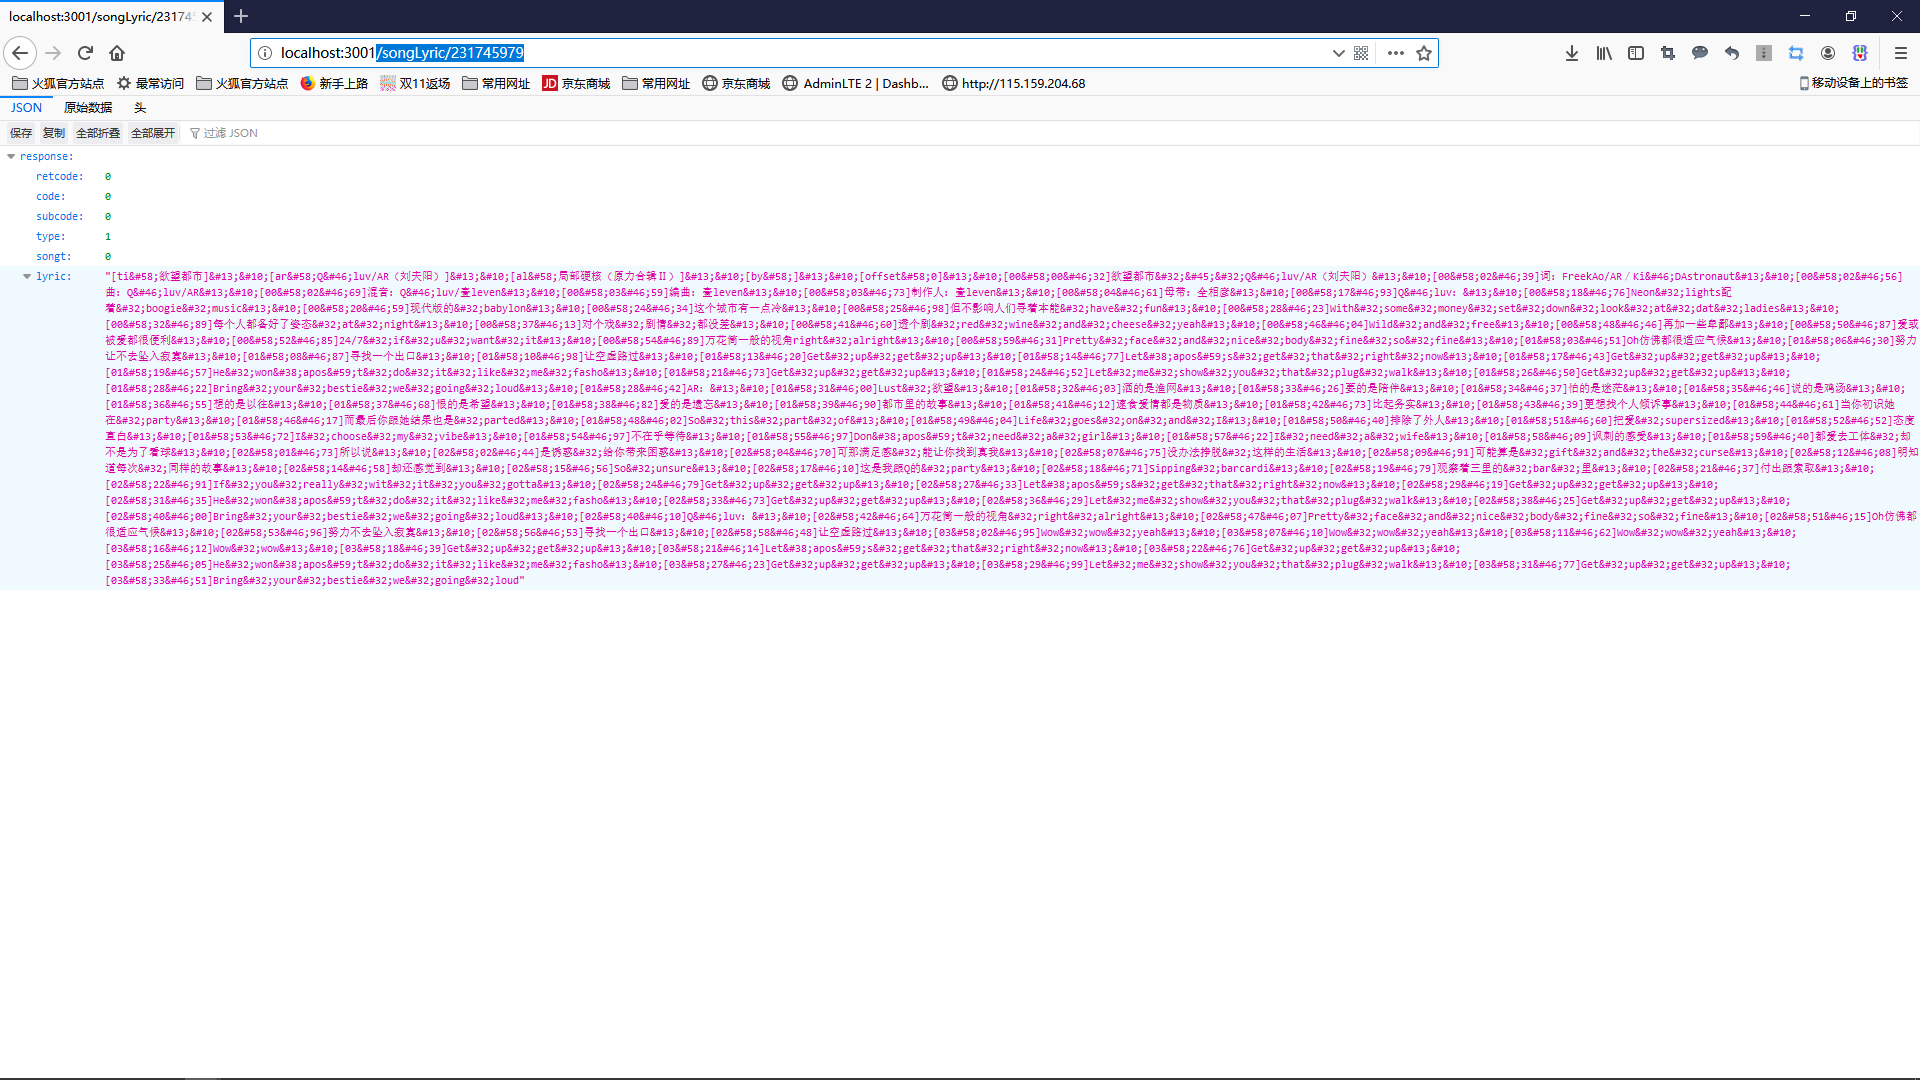The height and width of the screenshot is (1080, 1920).
Task: Bookmark page with star icon
Action: point(1424,53)
